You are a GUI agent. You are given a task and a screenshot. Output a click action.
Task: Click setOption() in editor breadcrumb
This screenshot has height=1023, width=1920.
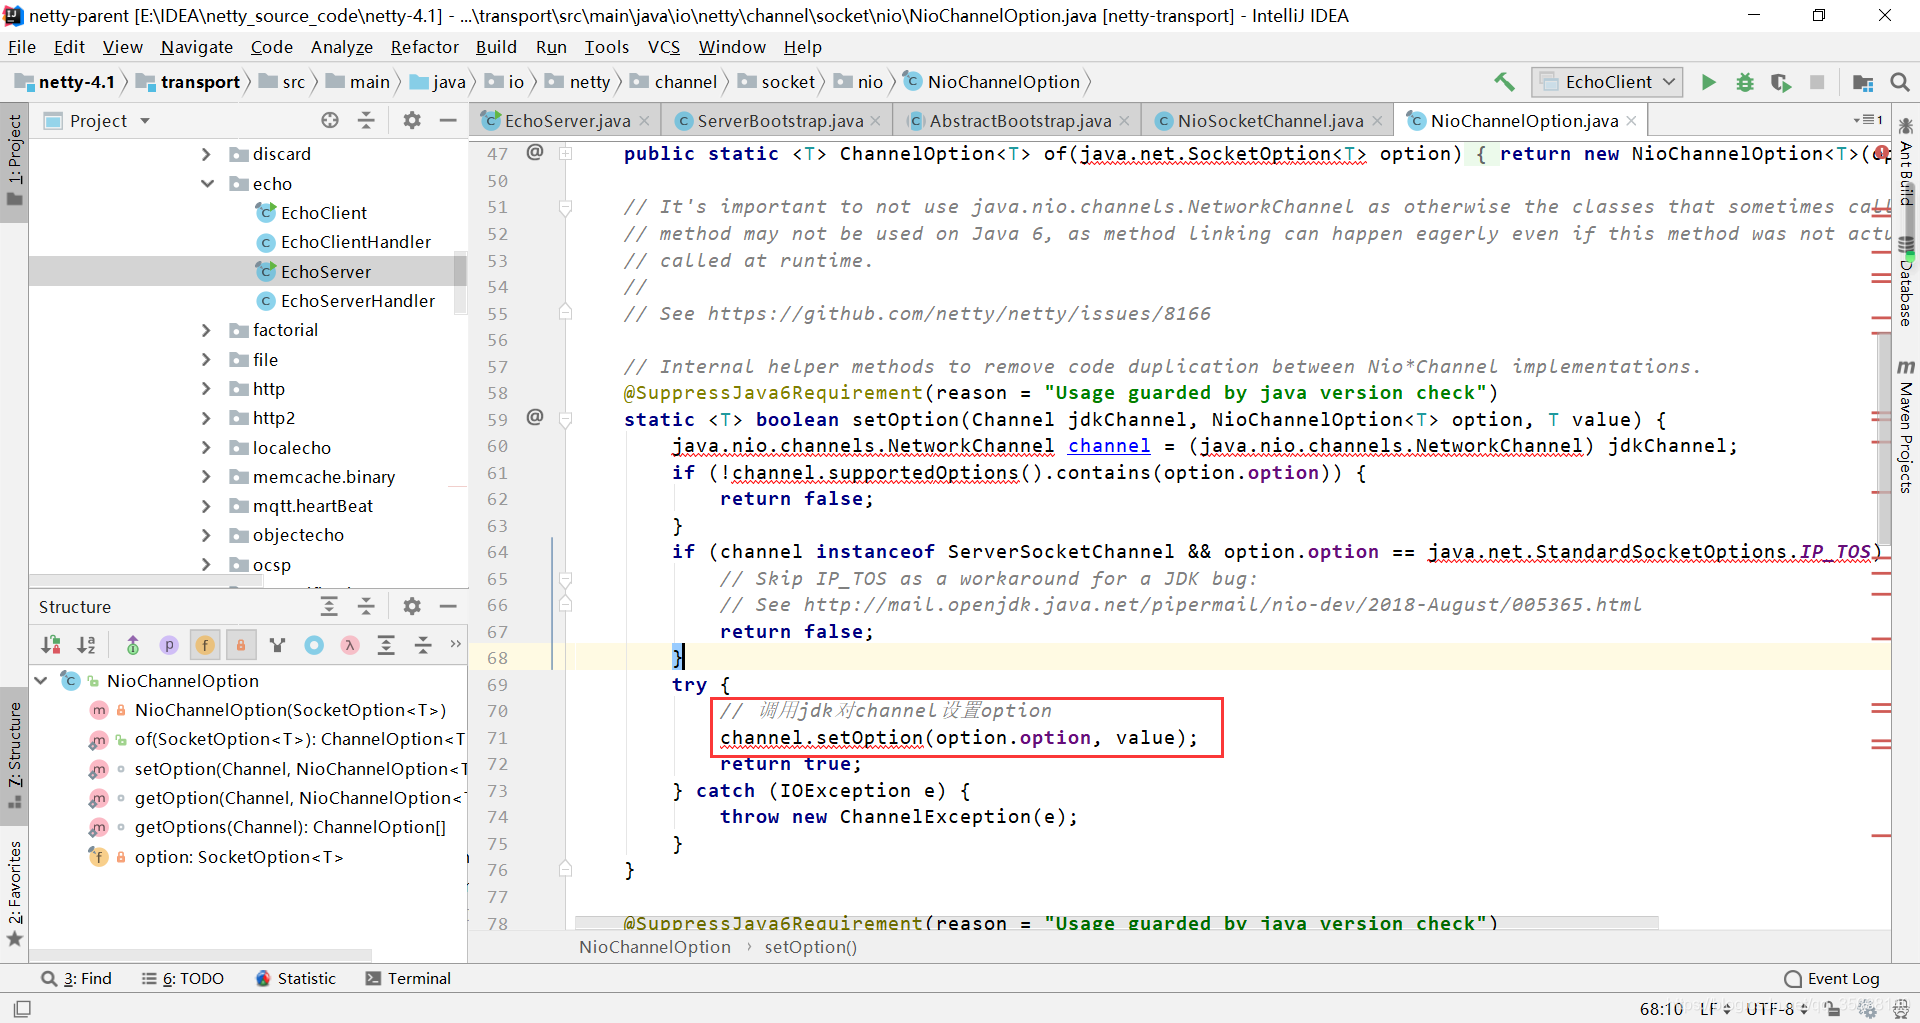tap(811, 947)
